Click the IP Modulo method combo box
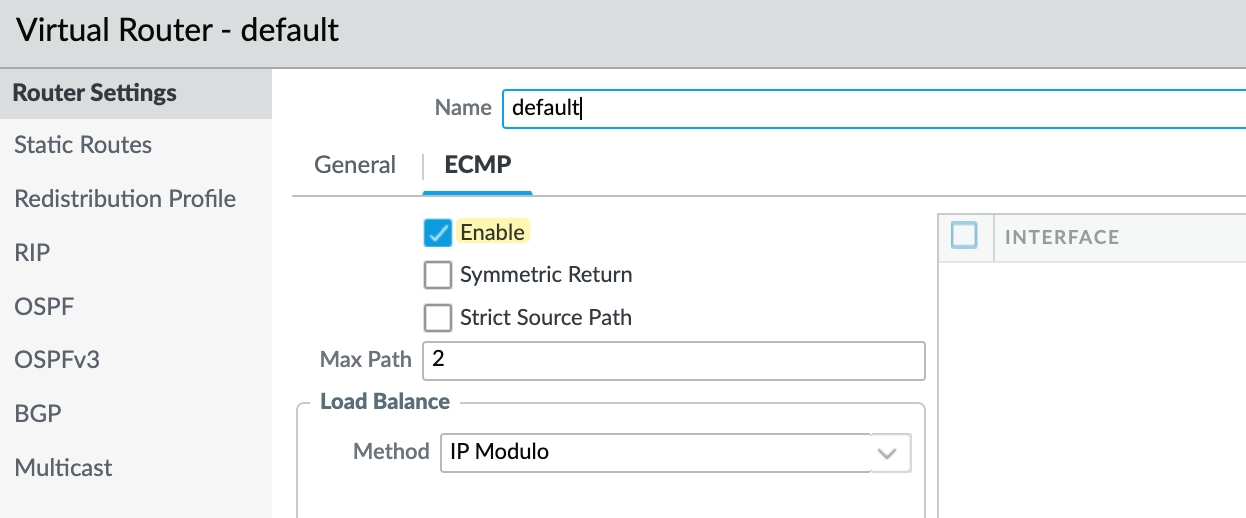 [x=655, y=452]
